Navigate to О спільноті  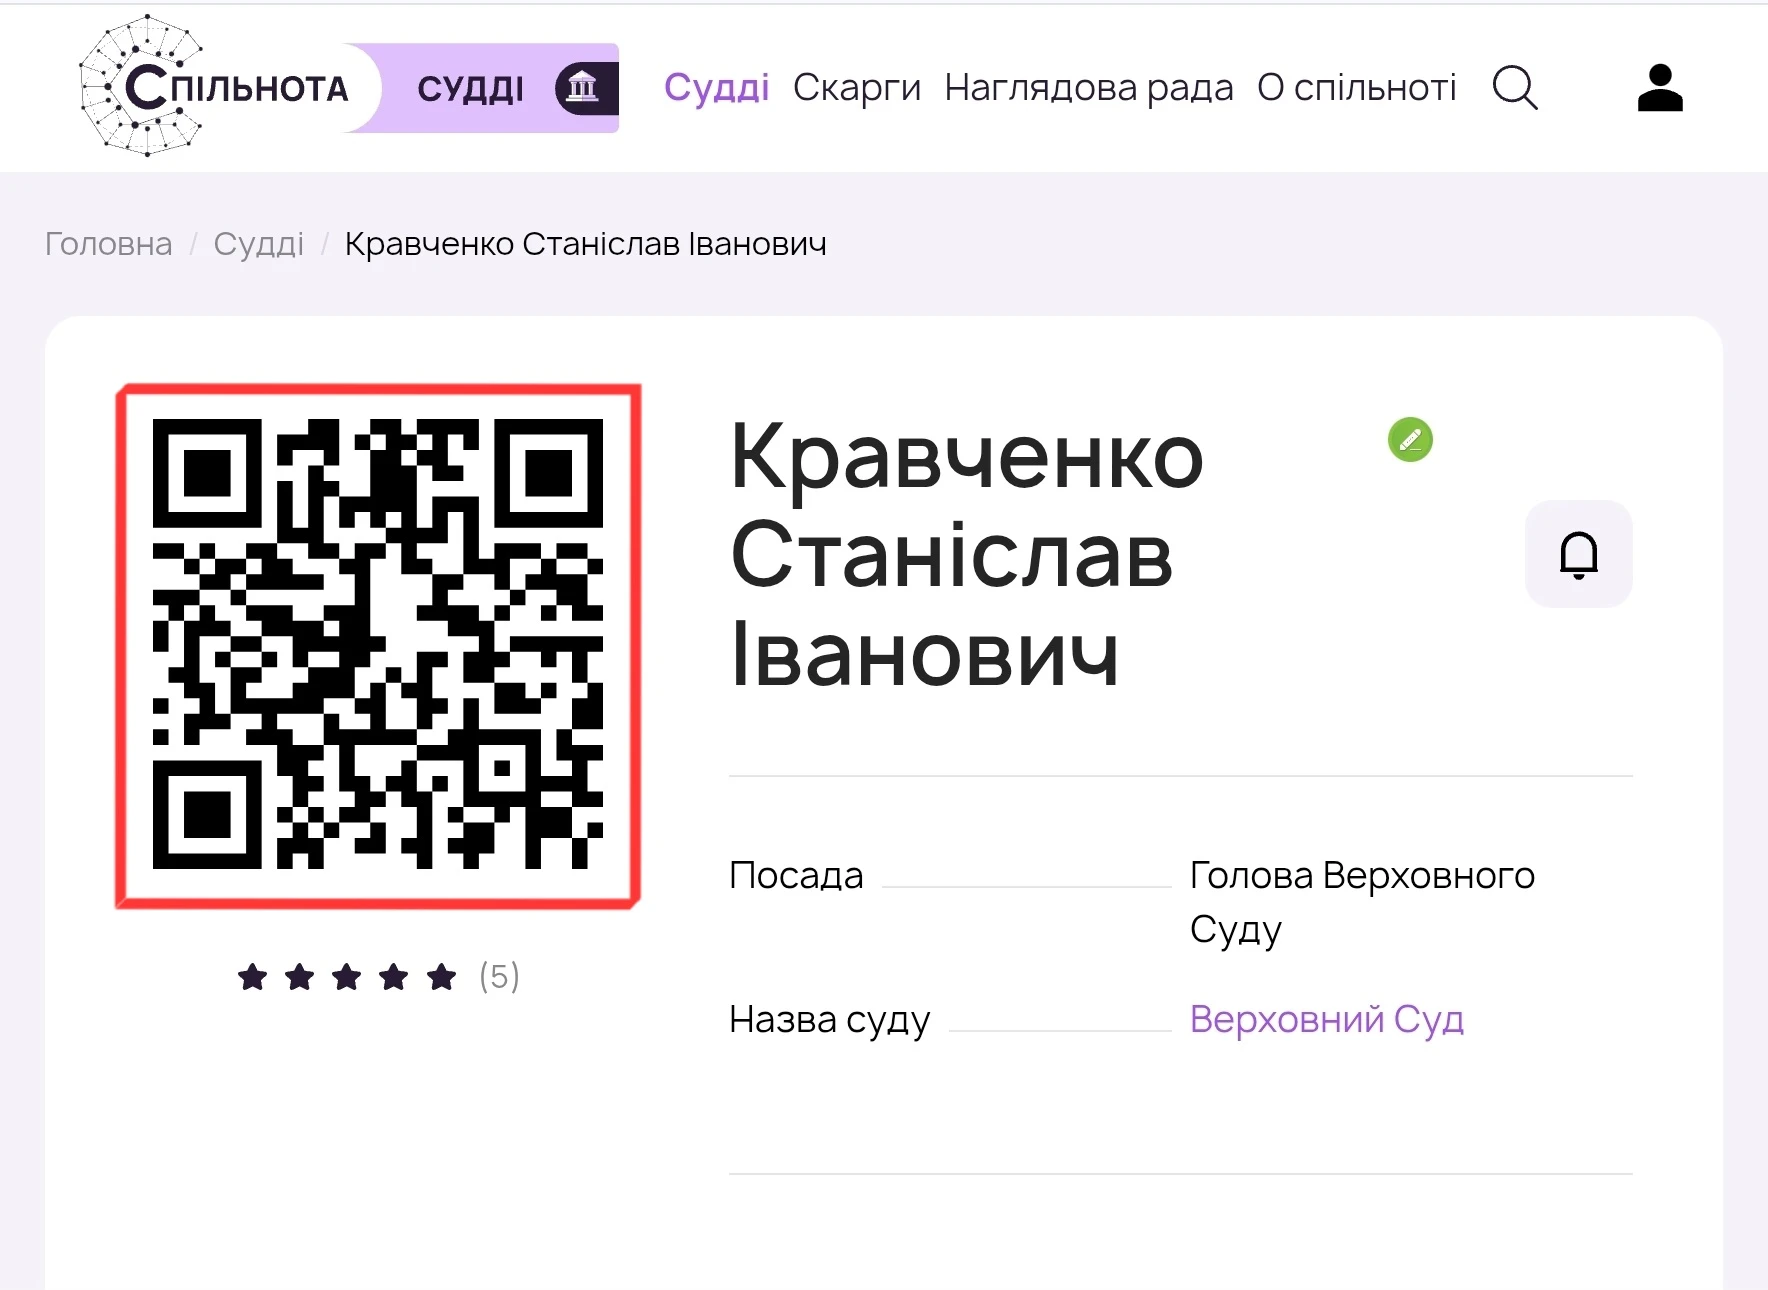[x=1356, y=88]
